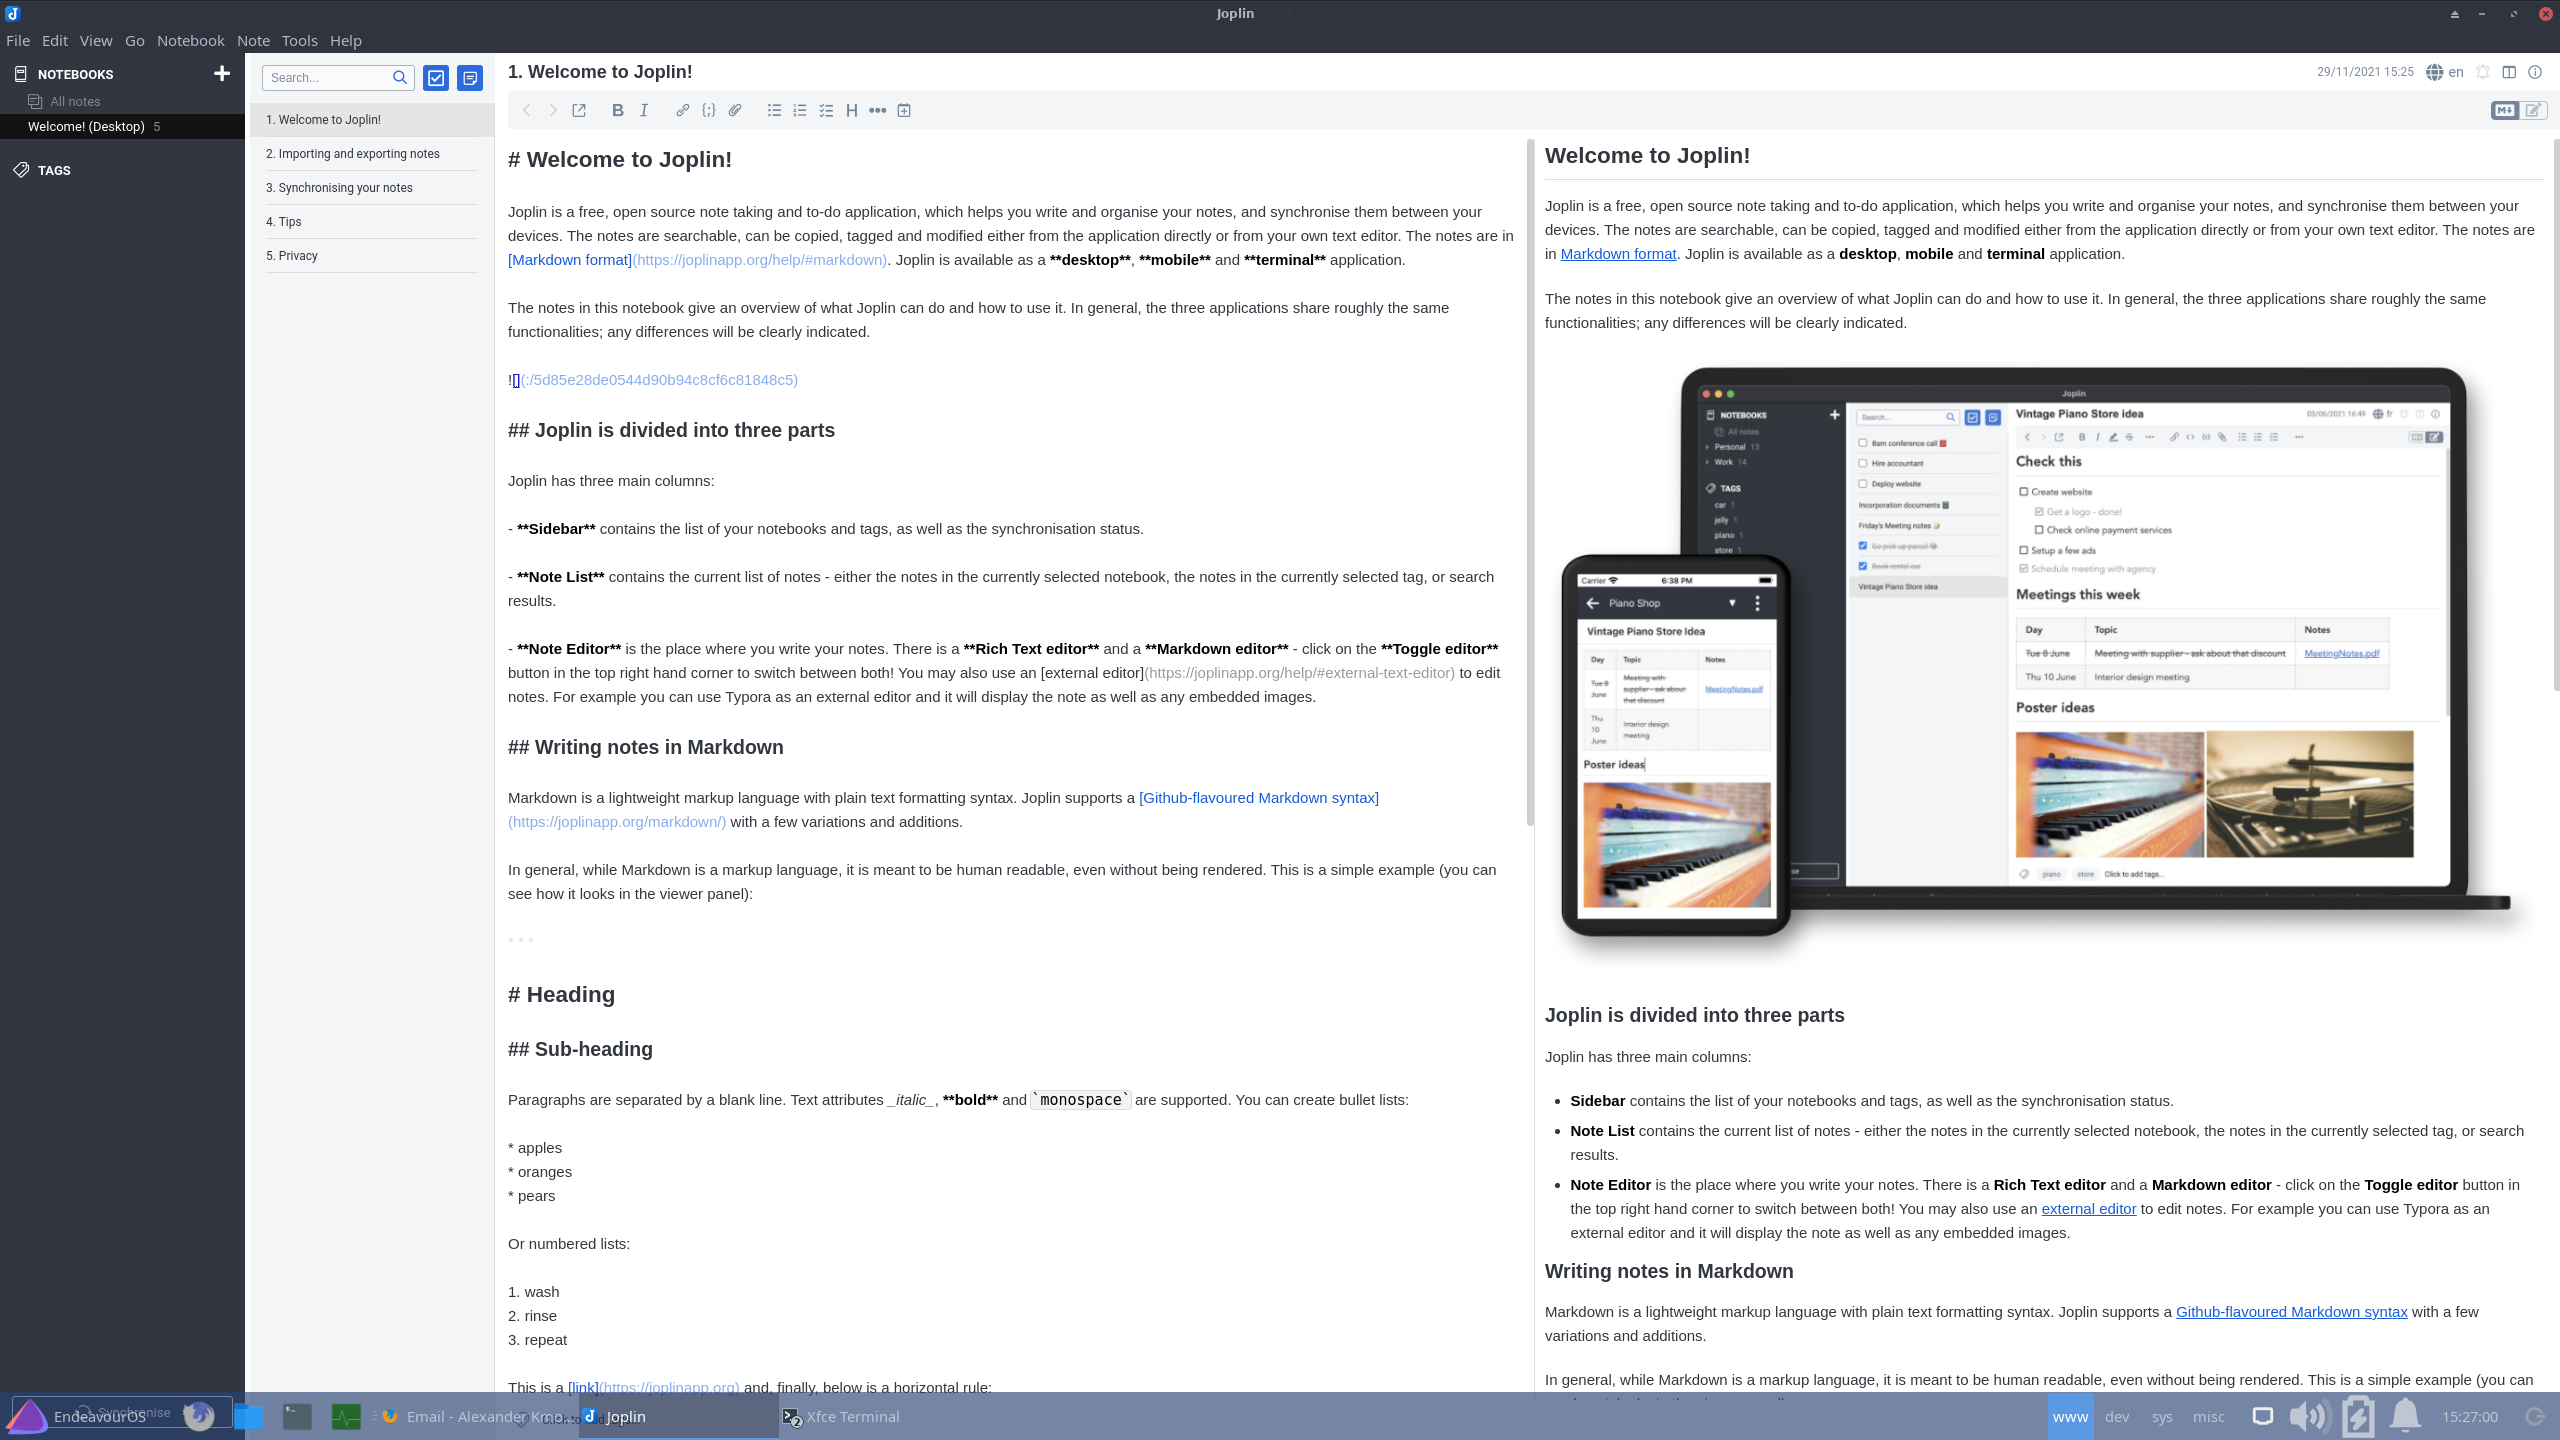2560x1440 pixels.
Task: Select the Welcome! (Desktop) notebook
Action: pos(122,126)
